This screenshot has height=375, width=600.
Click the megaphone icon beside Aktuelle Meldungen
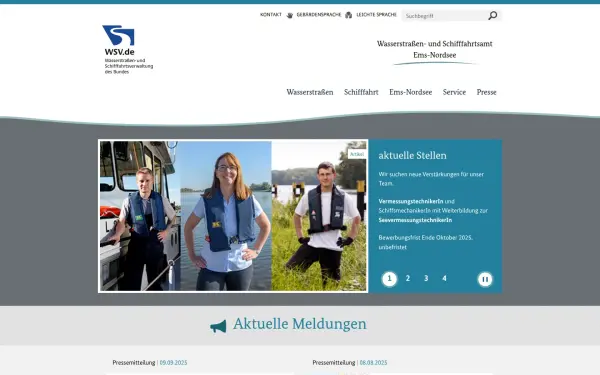218,326
